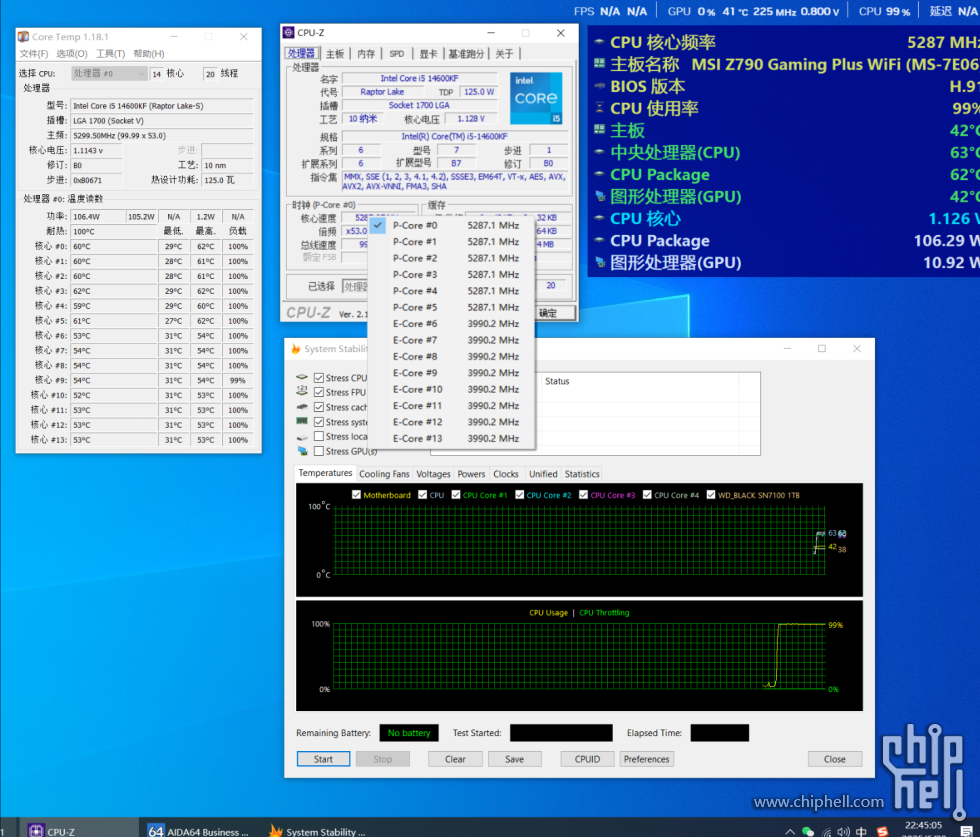
Task: Open the Core Temp CPU selection dropdown
Action: [x=109, y=74]
